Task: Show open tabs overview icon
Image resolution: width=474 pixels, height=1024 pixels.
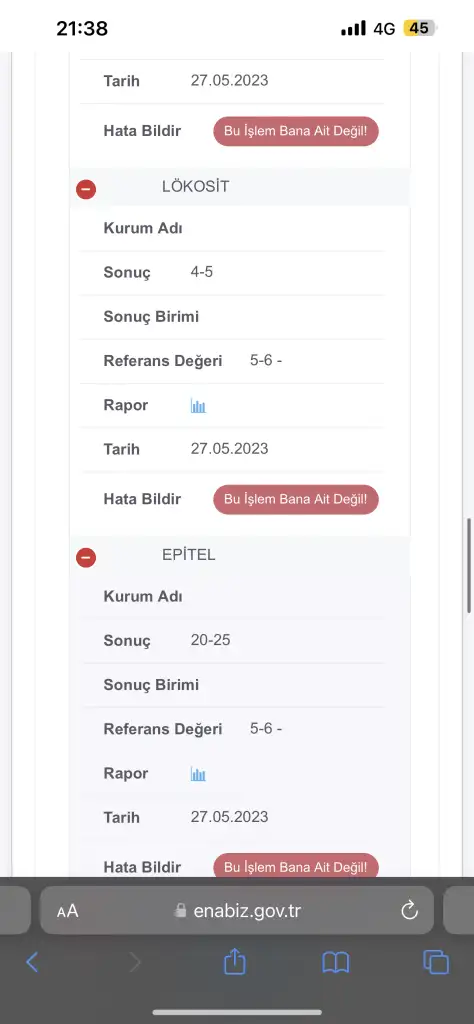Action: (436, 962)
